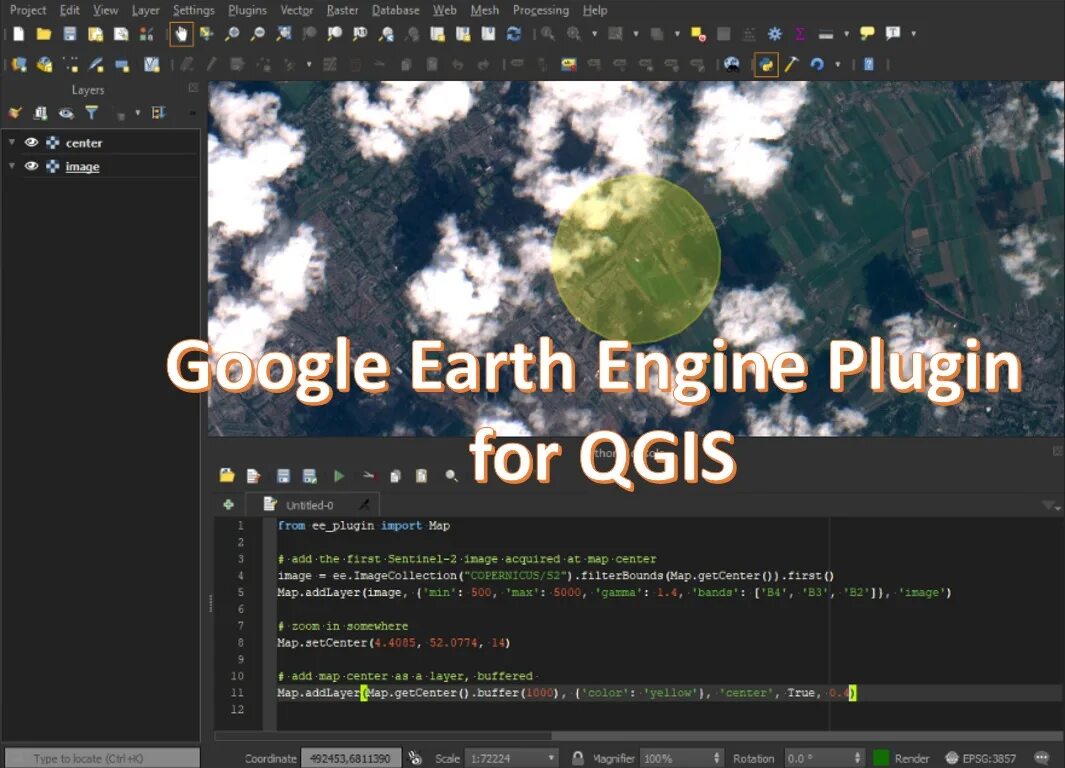Click the New Geopackage Layer icon
This screenshot has width=1065, height=768.
point(44,65)
